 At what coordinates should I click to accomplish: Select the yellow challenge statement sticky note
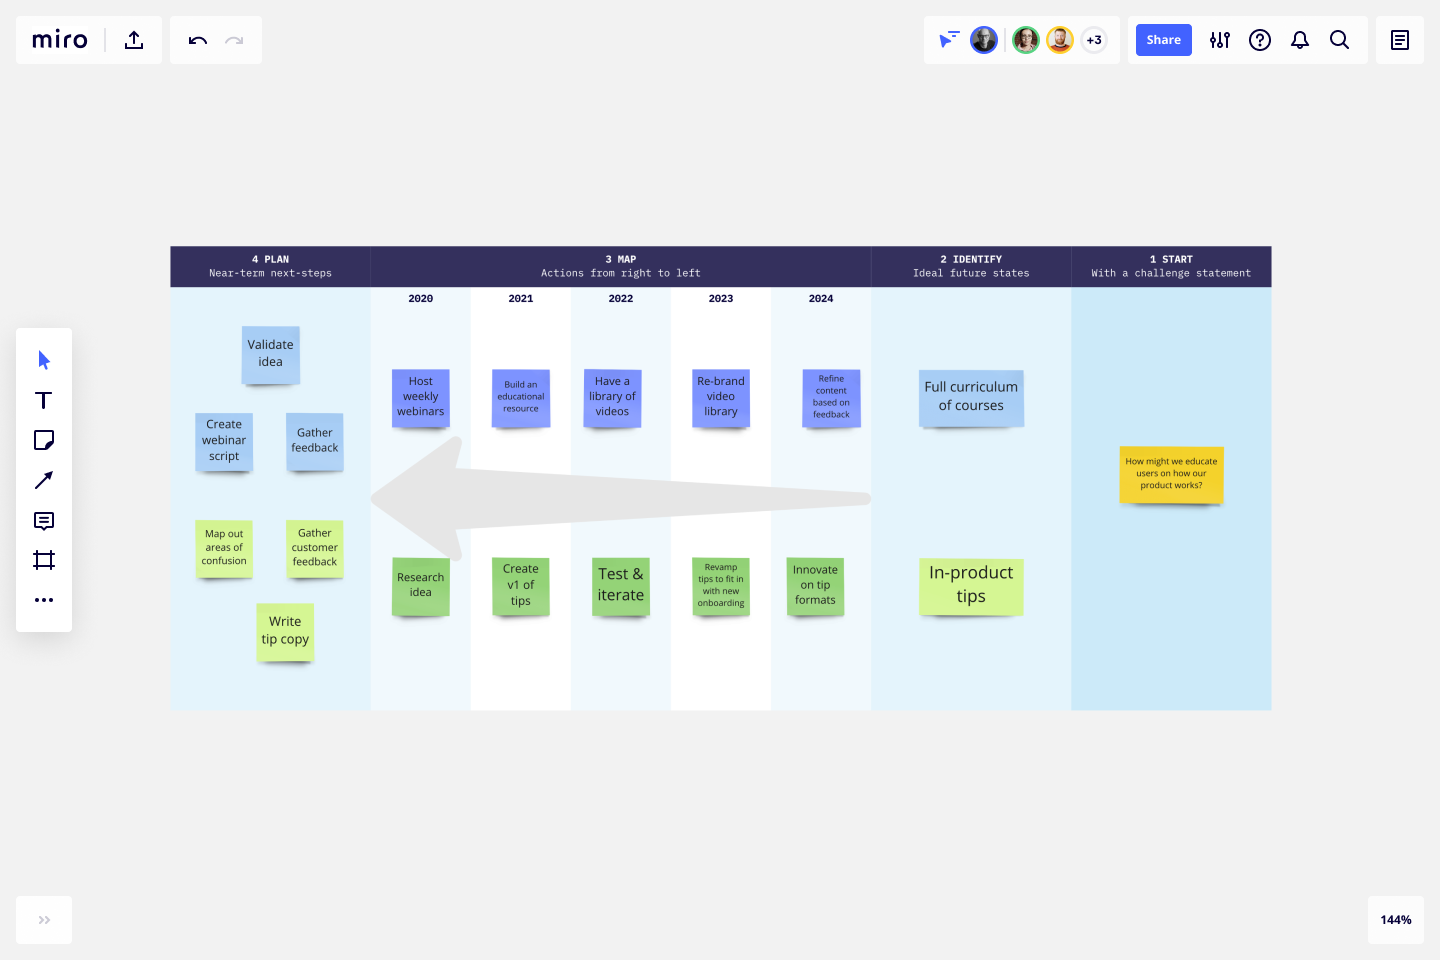(1171, 474)
